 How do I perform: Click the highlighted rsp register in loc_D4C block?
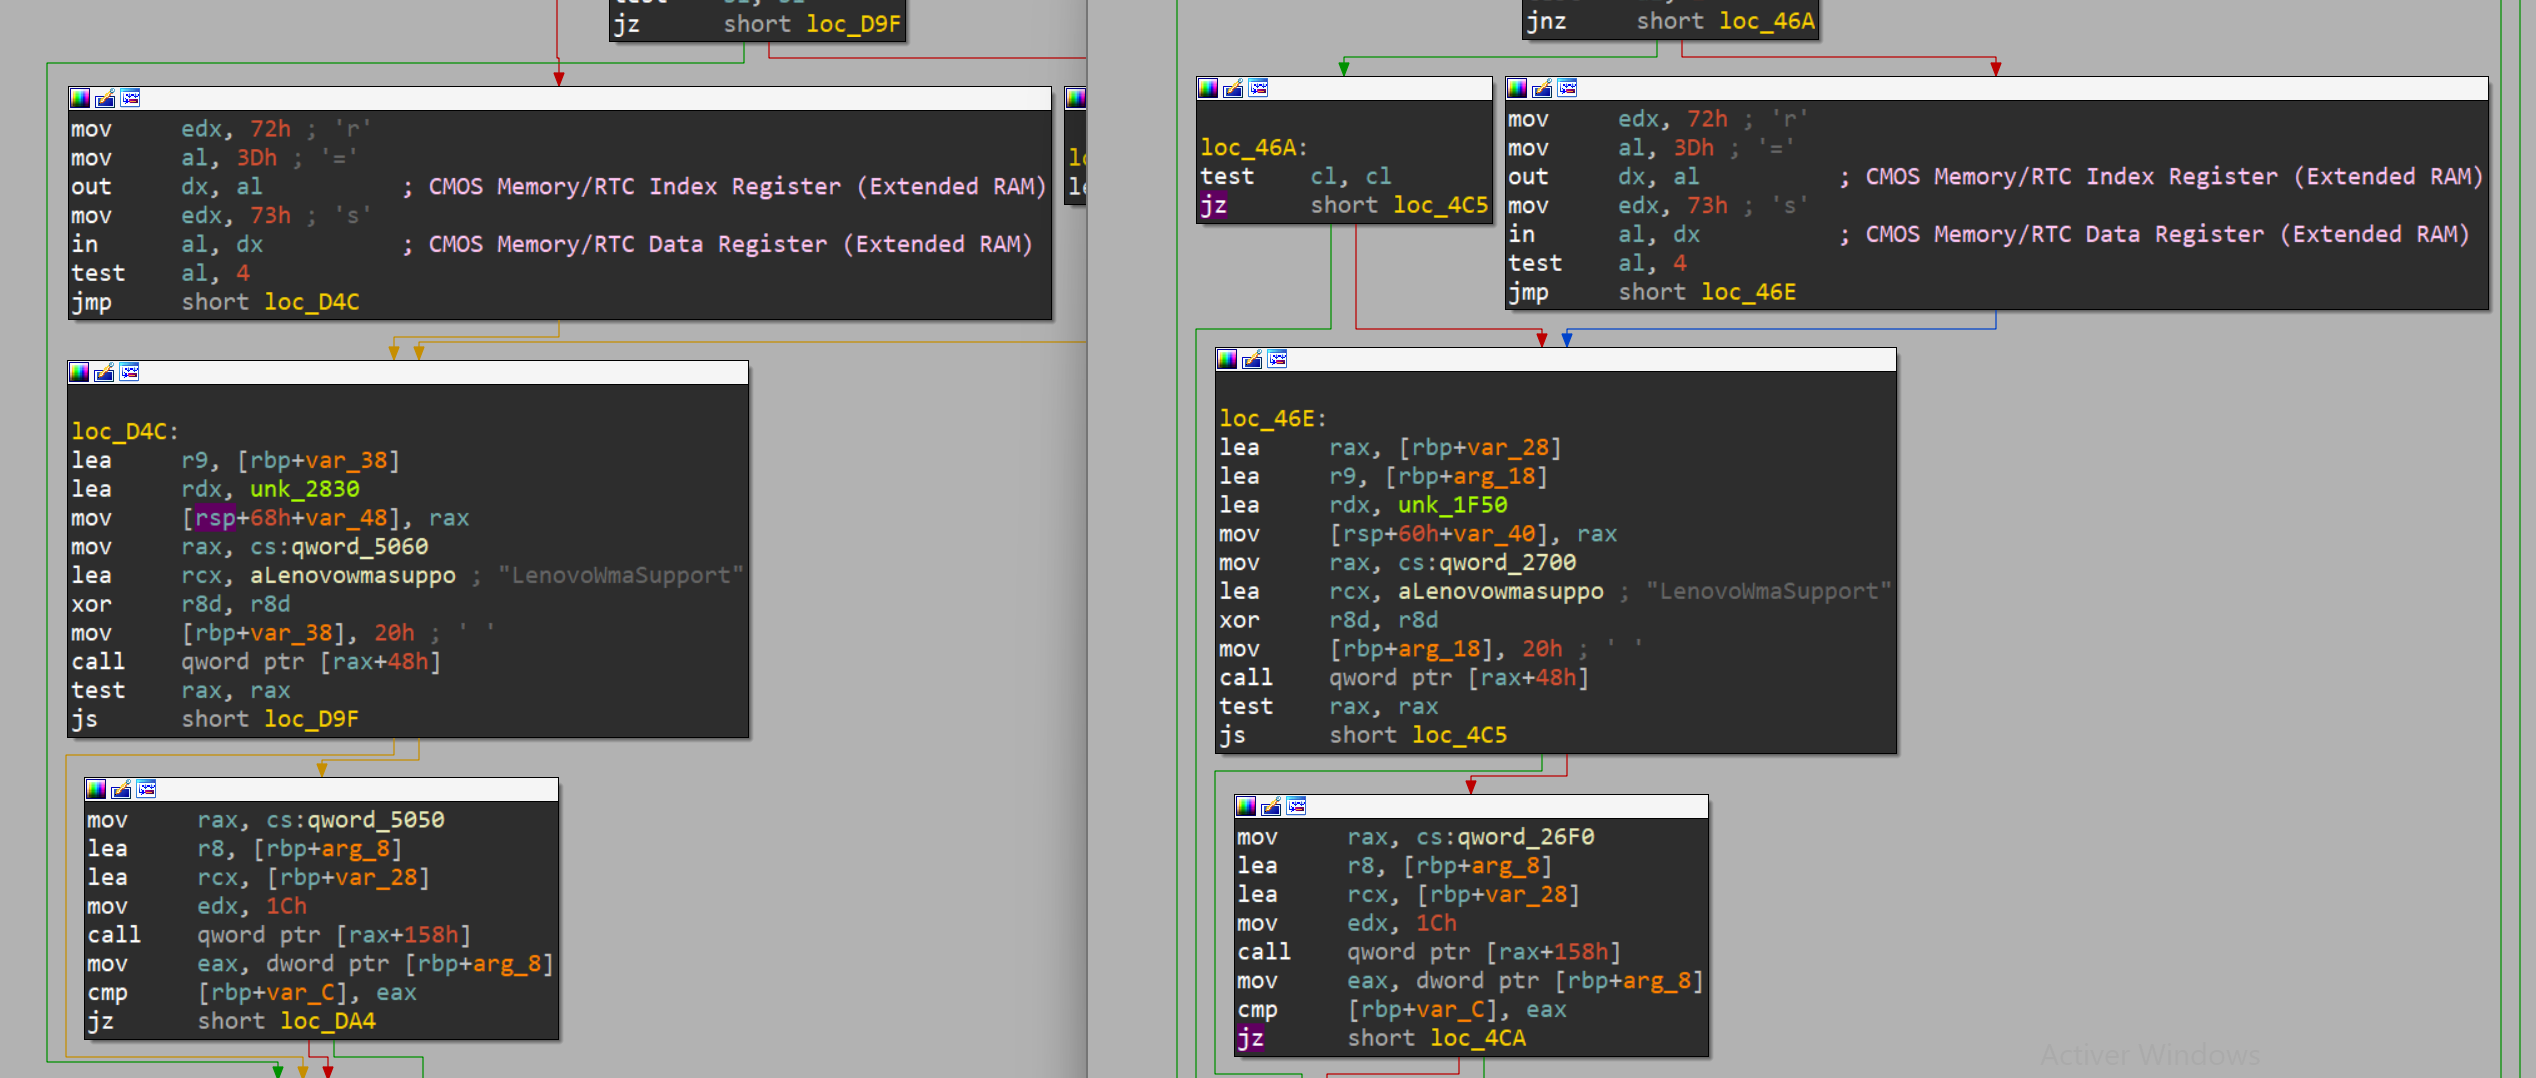[x=215, y=518]
